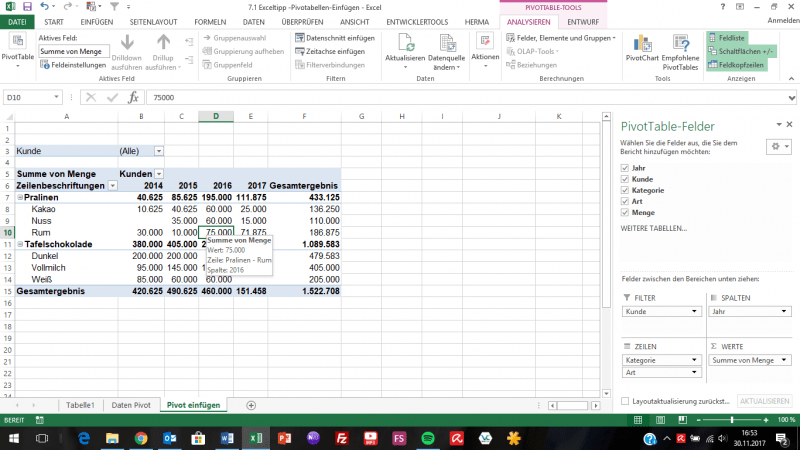The image size is (800, 450).
Task: Switch to page layout view icon
Action: coord(660,420)
